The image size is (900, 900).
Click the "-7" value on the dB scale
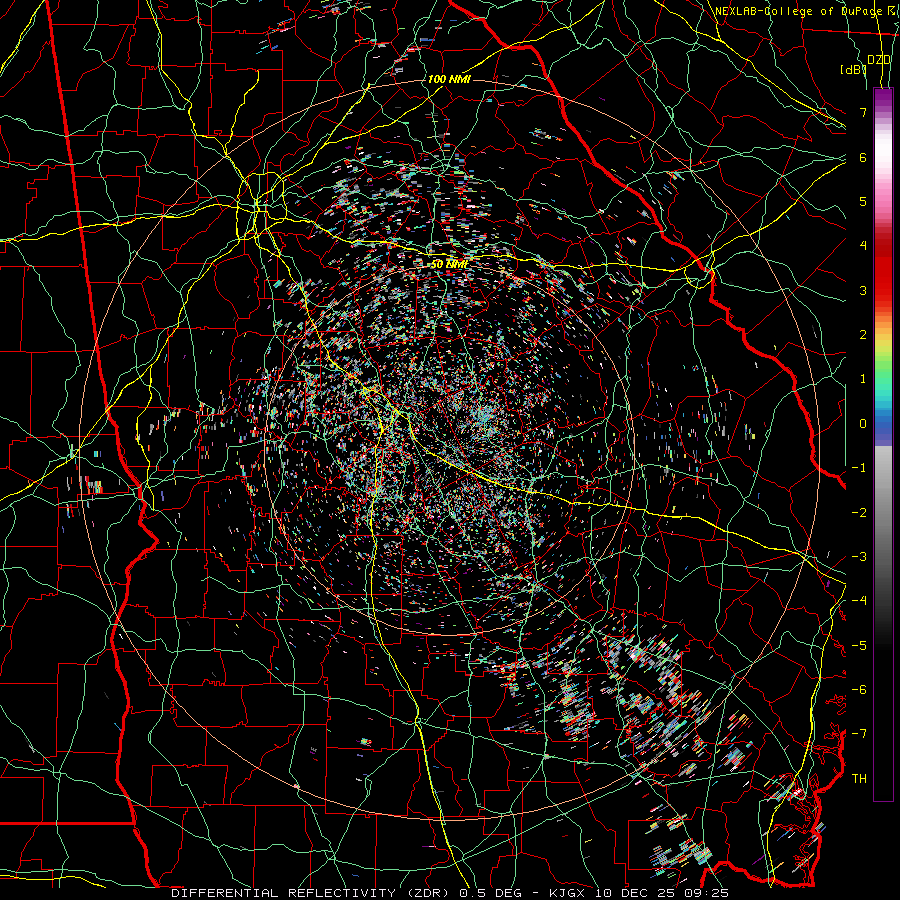pyautogui.click(x=859, y=734)
